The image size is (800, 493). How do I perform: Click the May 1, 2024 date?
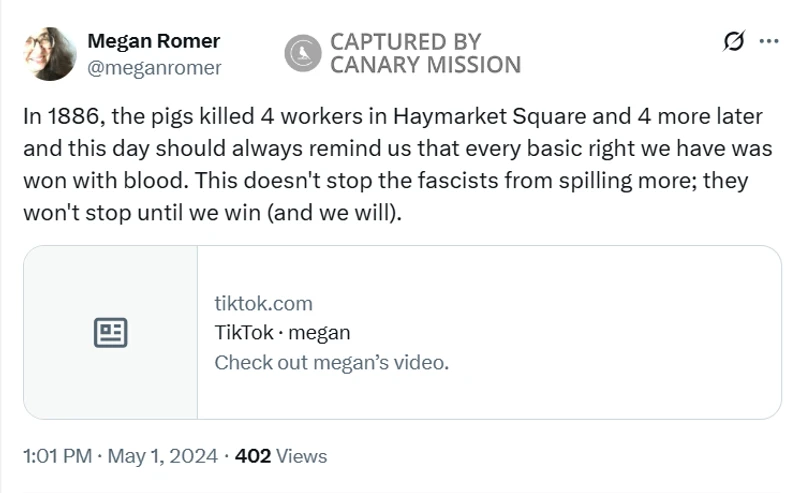click(x=162, y=456)
